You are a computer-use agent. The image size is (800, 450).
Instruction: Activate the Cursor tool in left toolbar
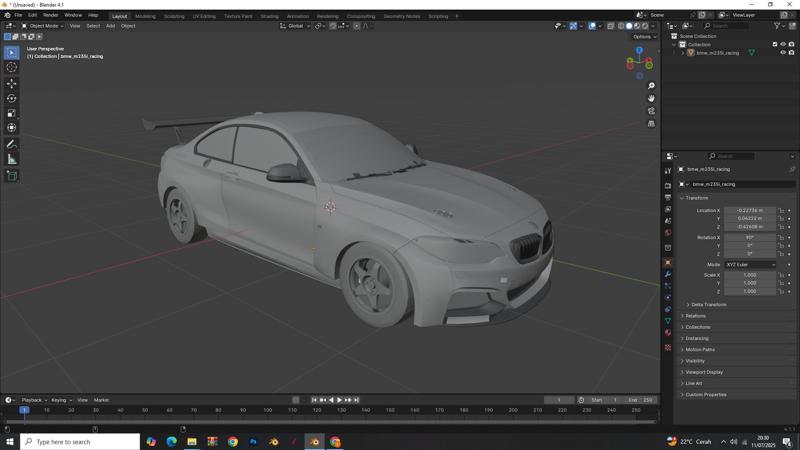click(x=12, y=67)
